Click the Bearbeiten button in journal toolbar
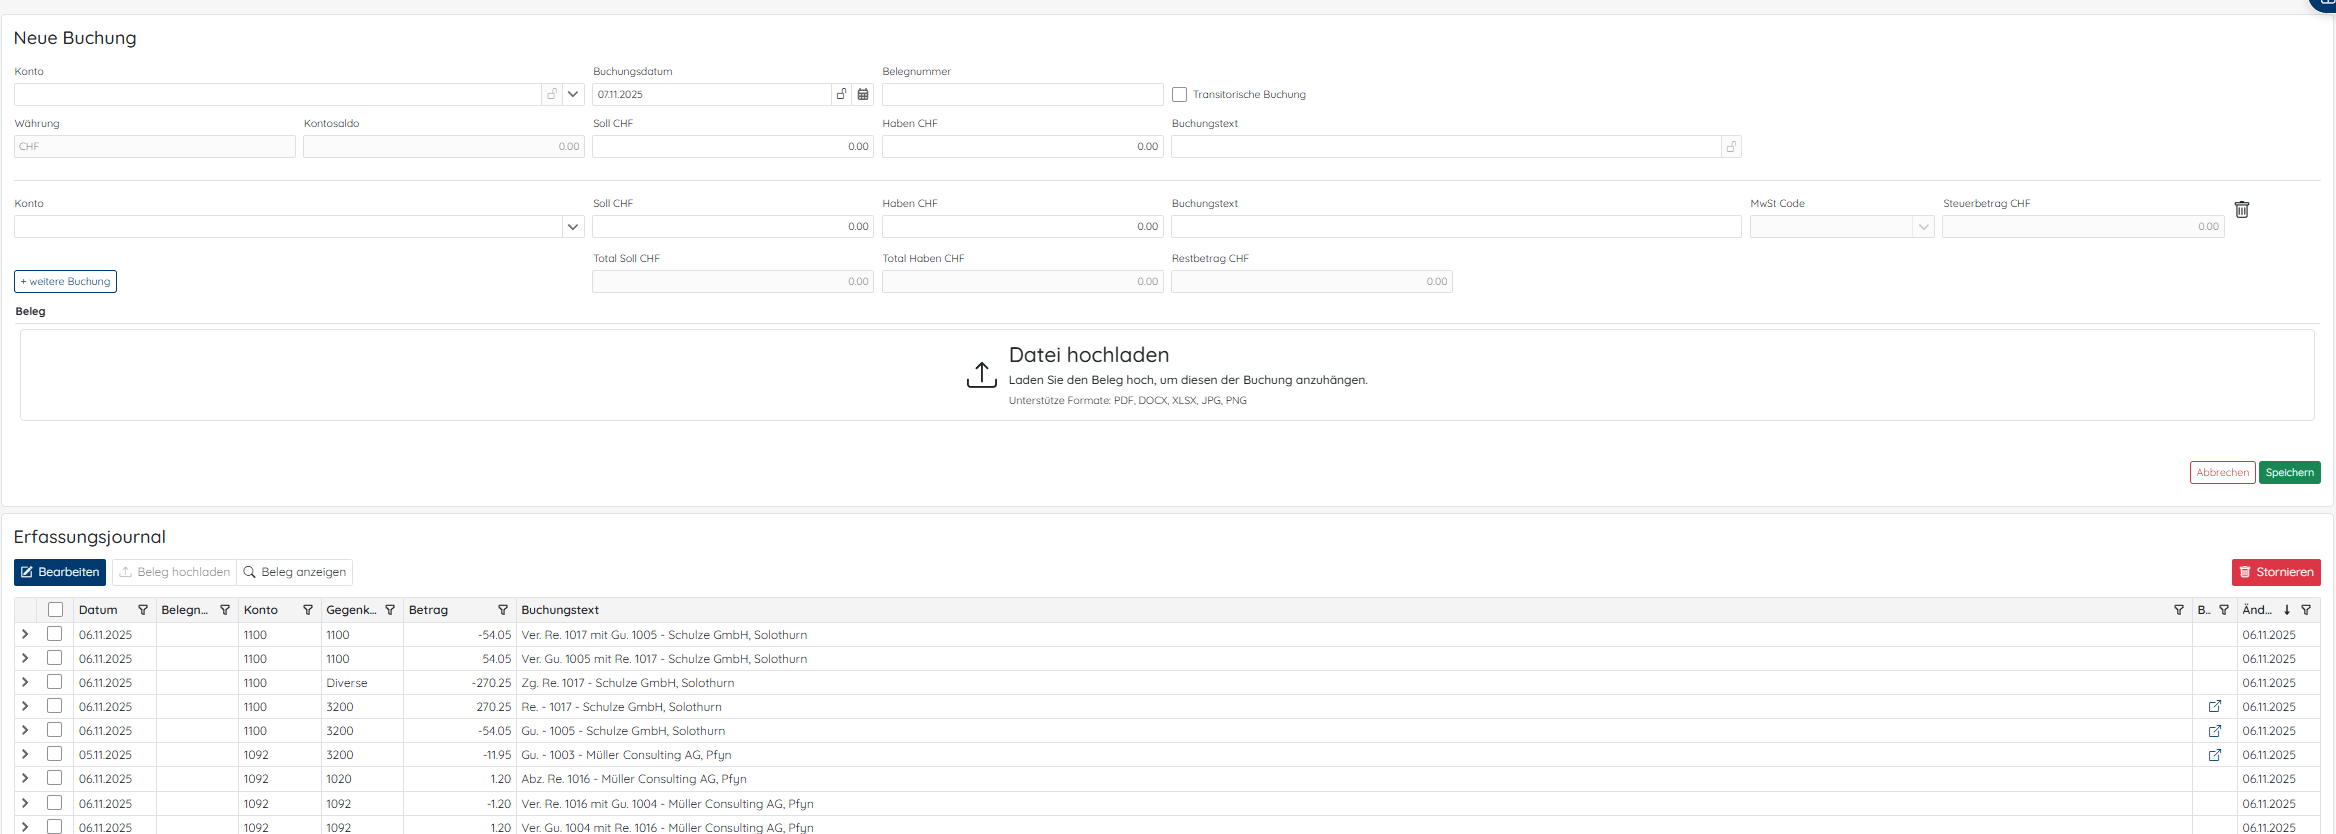Screen dimensions: 2336x834 [x=60, y=572]
